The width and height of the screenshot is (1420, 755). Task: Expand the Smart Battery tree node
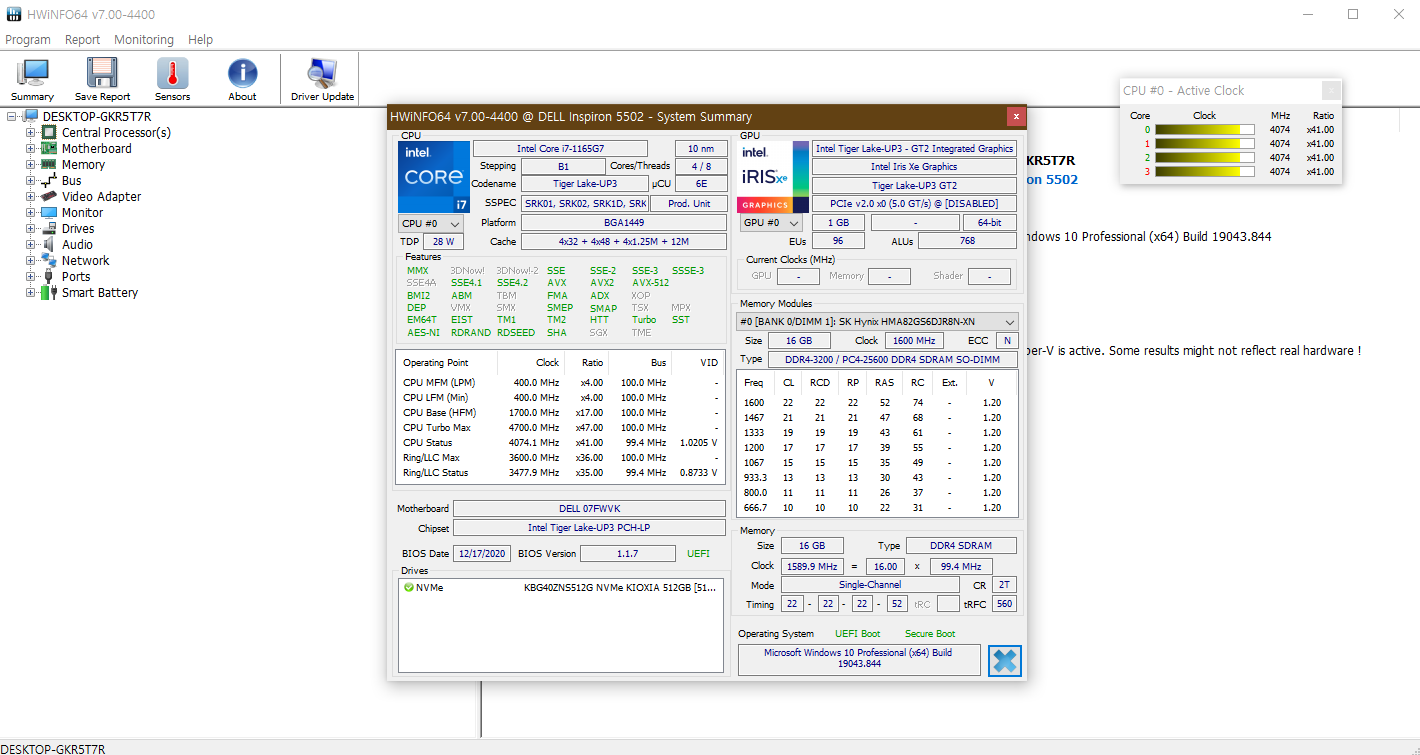coord(30,292)
